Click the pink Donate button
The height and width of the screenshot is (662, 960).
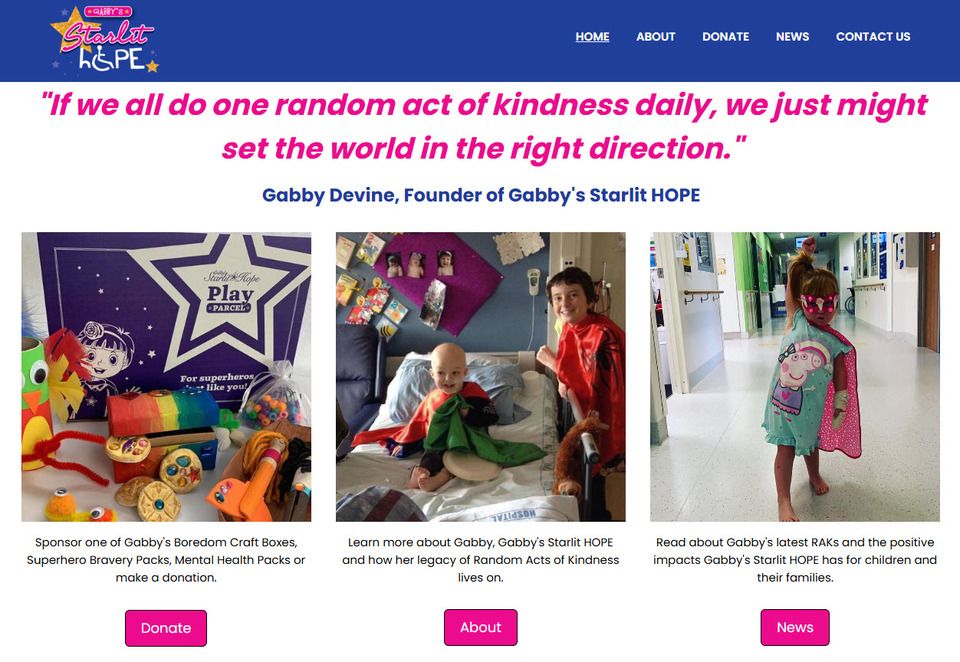(166, 628)
